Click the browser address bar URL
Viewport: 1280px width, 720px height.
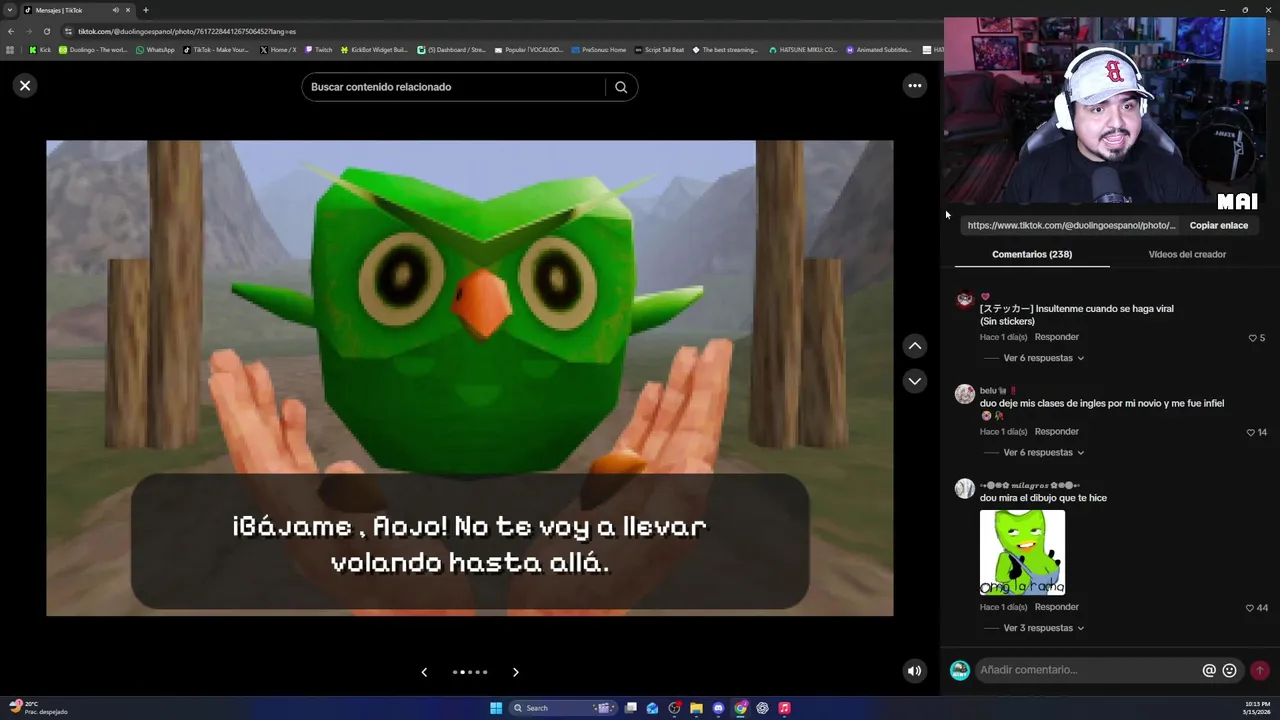click(187, 31)
